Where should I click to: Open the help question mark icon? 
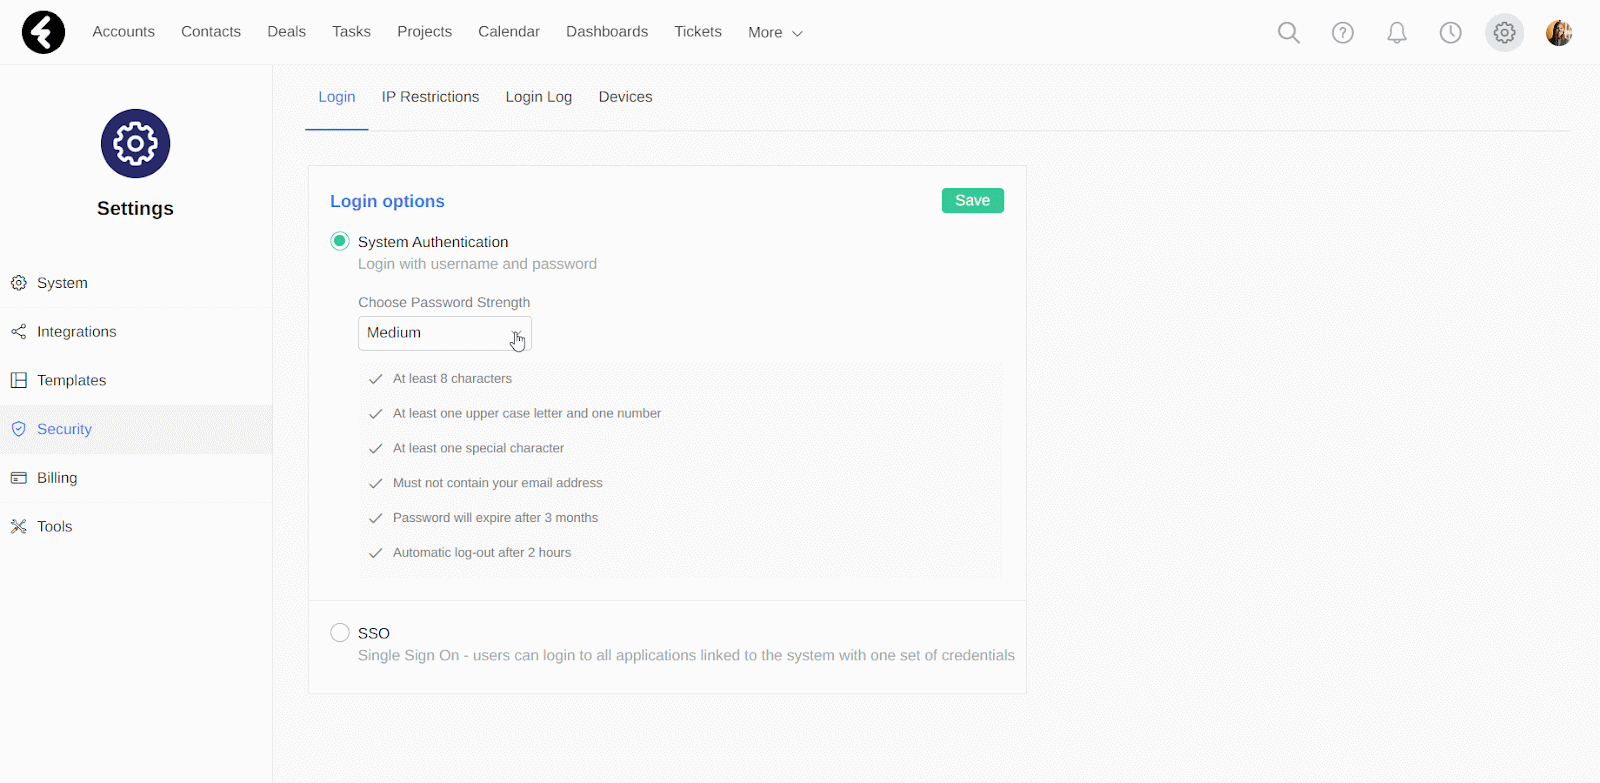tap(1343, 33)
